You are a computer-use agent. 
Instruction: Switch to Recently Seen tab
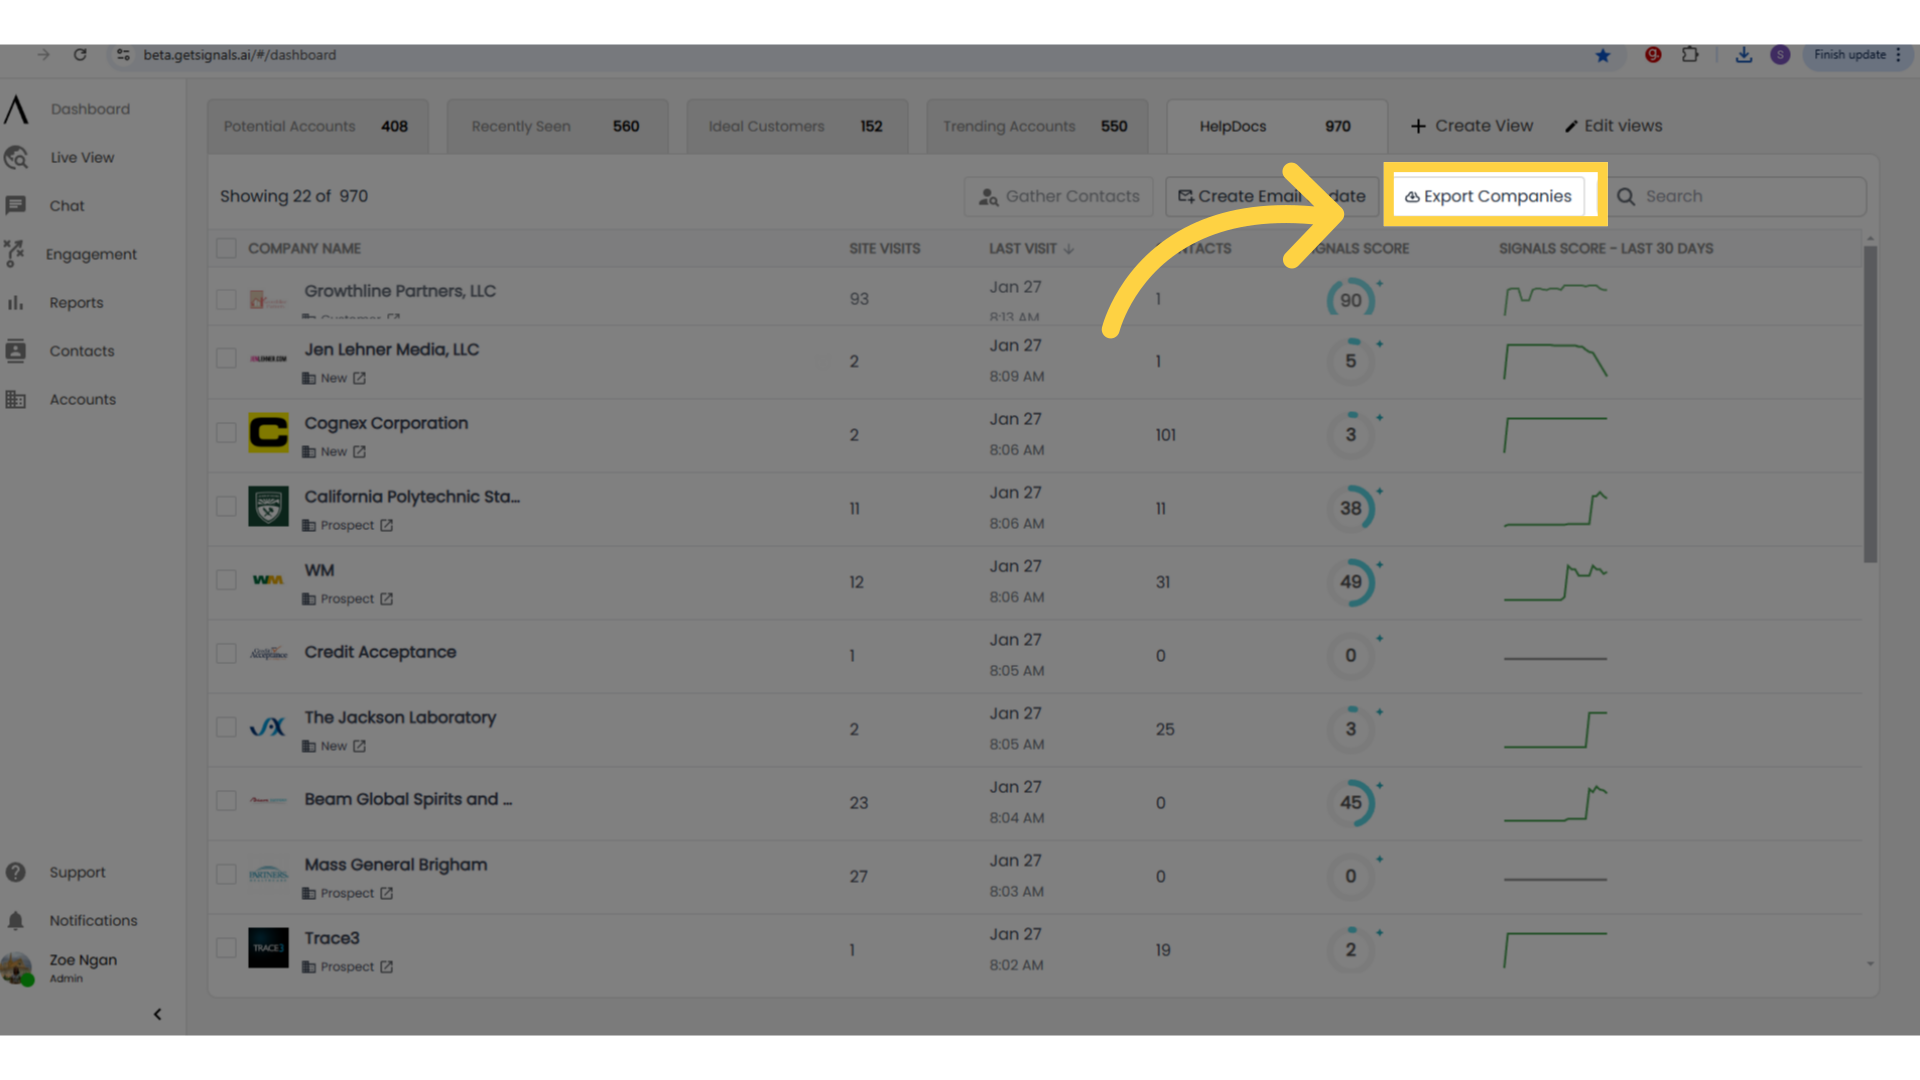(557, 126)
